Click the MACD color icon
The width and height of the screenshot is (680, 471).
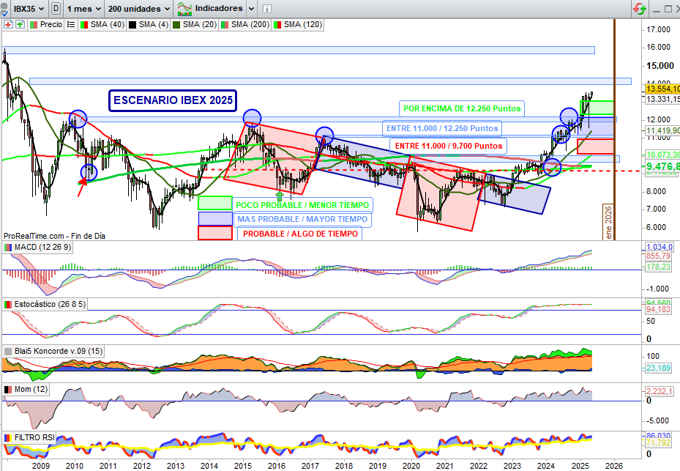(8, 247)
